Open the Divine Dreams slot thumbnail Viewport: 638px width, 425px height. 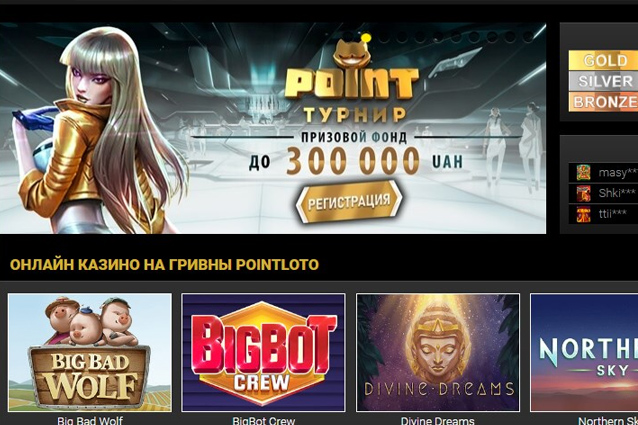click(x=438, y=352)
